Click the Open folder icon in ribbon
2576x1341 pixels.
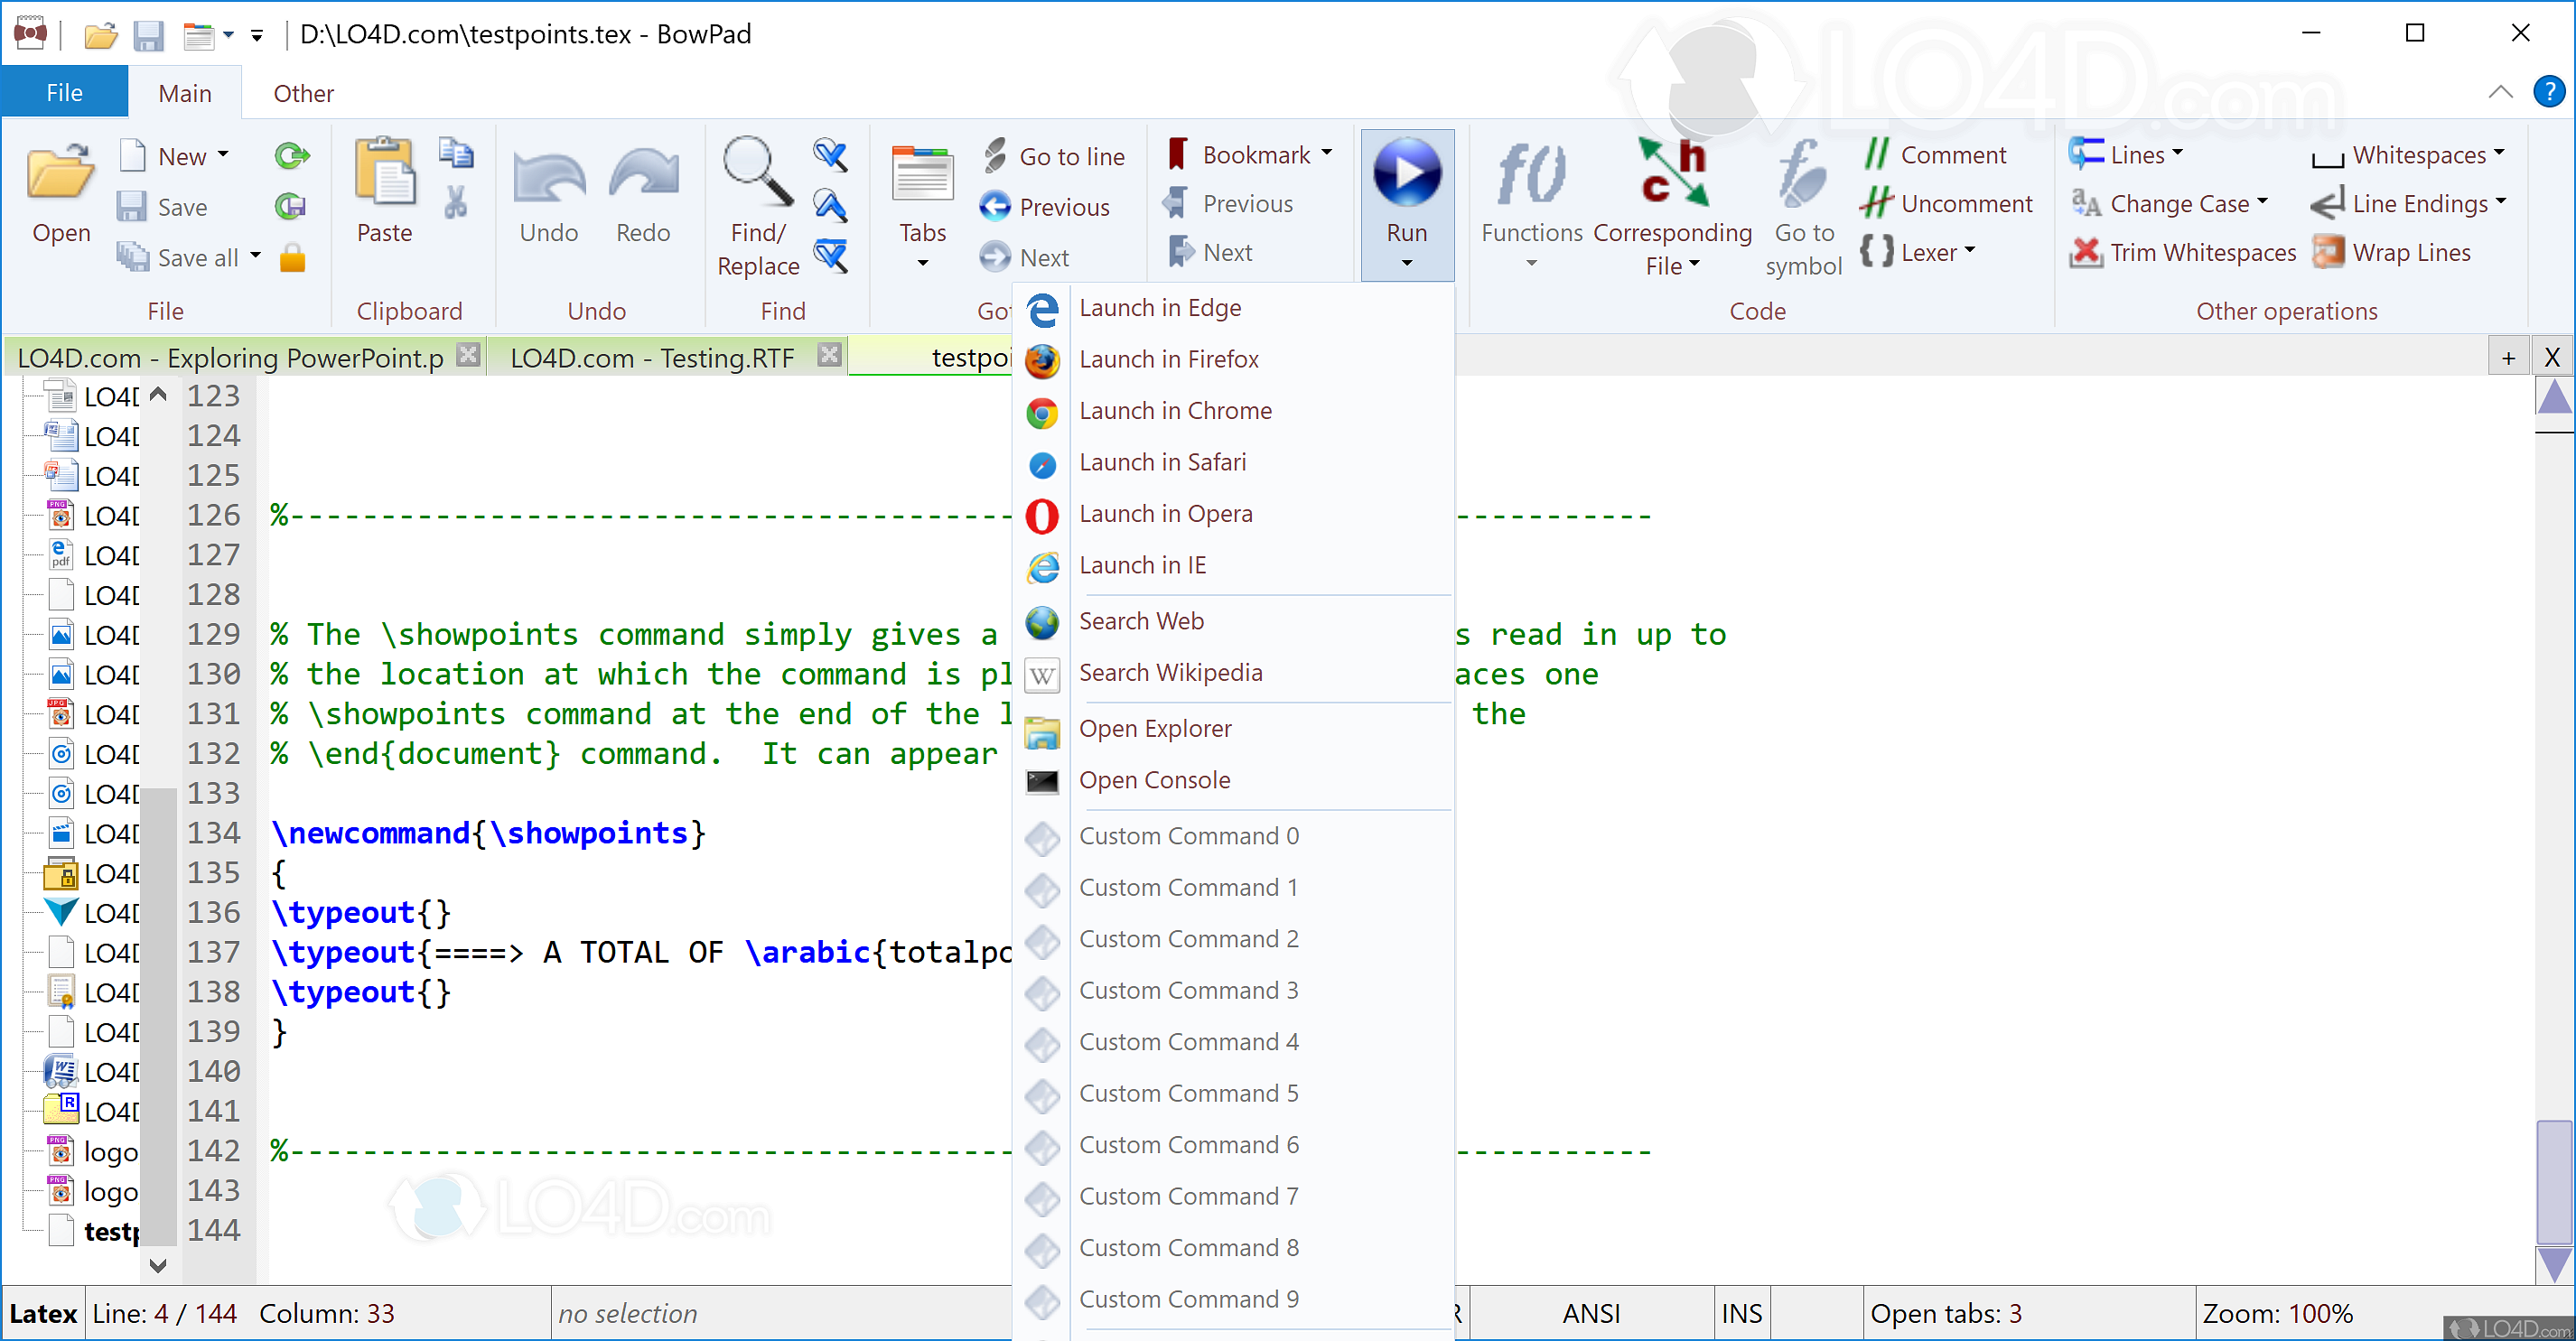click(61, 172)
